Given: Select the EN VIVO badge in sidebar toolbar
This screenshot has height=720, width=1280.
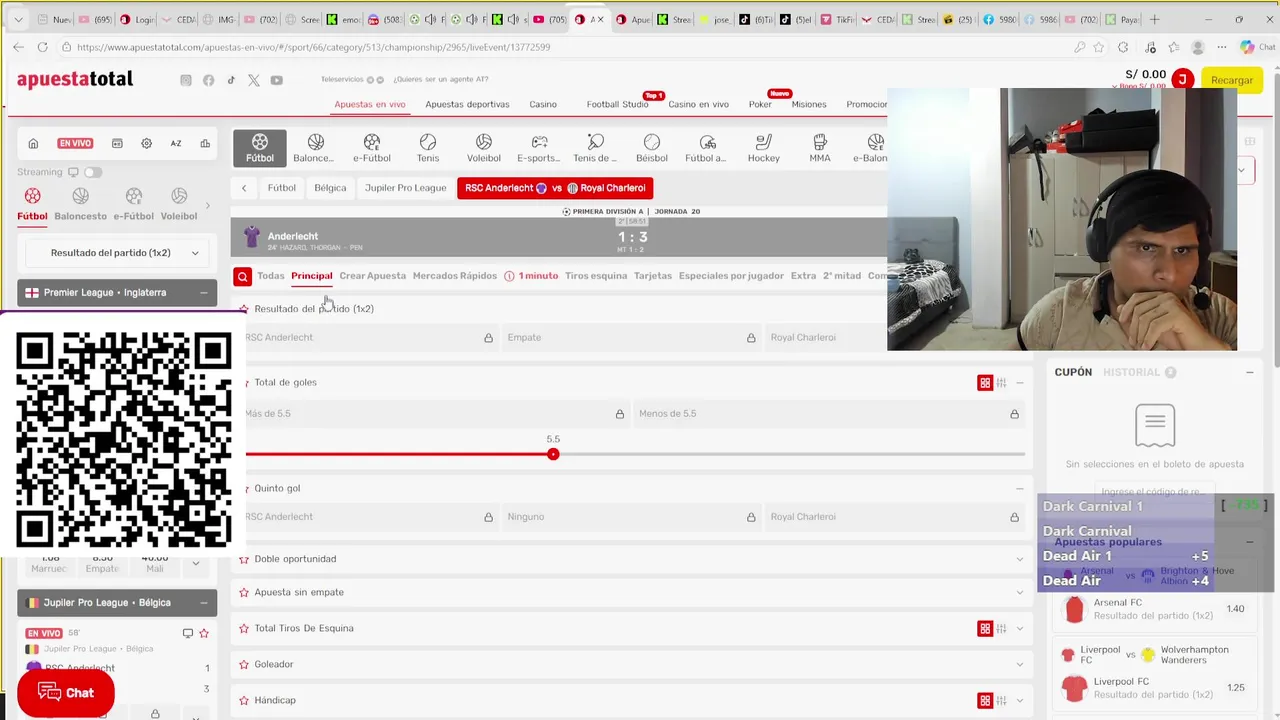Looking at the screenshot, I should point(75,143).
